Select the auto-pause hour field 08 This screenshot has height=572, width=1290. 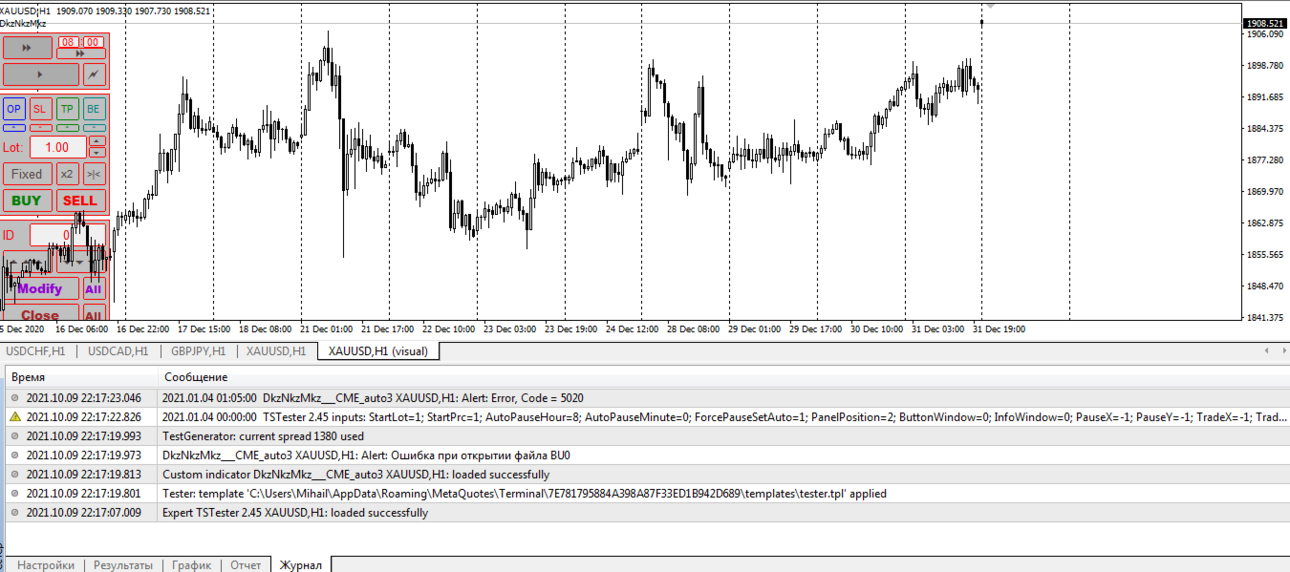(68, 42)
